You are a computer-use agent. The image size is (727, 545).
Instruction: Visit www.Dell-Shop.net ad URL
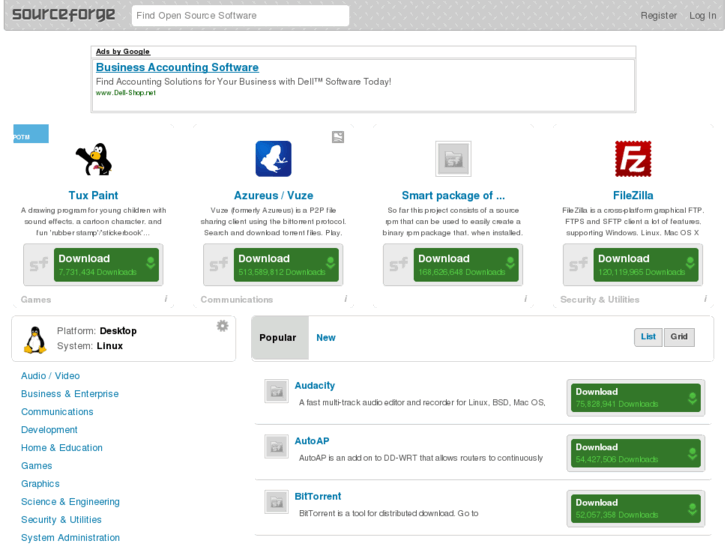(126, 93)
